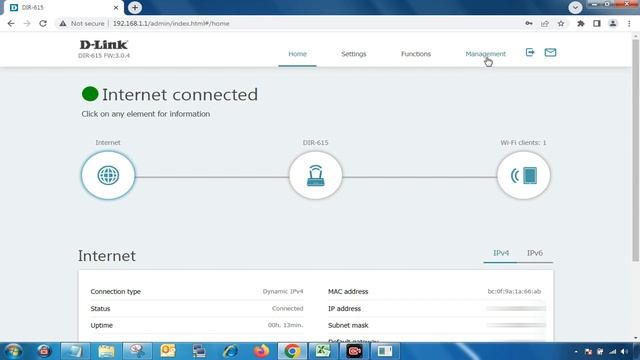Open the Management menu

click(x=485, y=54)
